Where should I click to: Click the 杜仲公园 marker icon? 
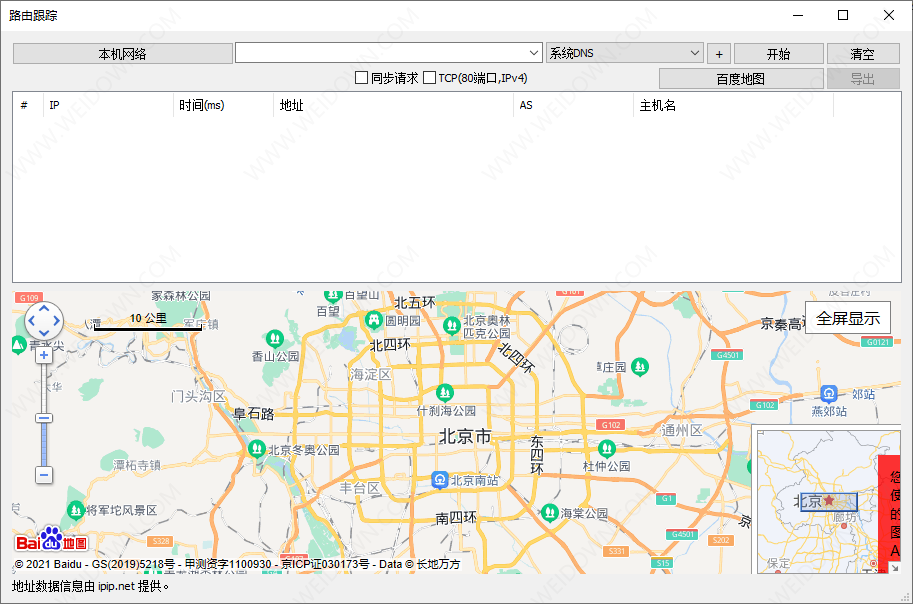point(607,448)
